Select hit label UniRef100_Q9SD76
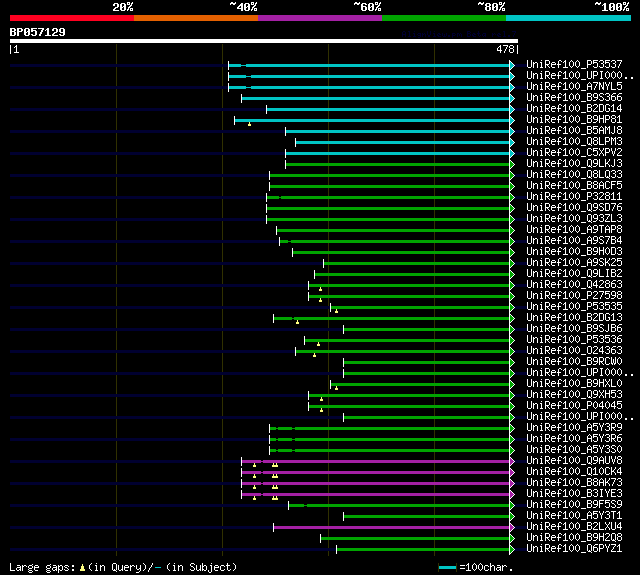 coord(574,208)
